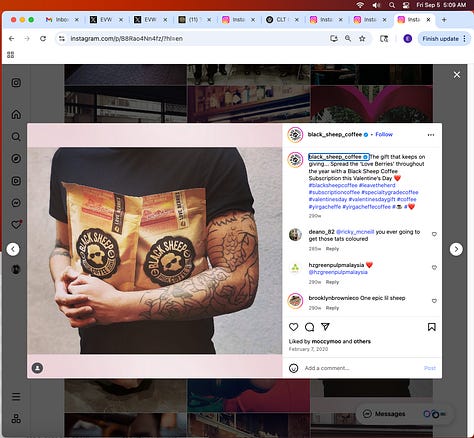Open browser zoom magnifier icon
Viewport: 474px width, 438px height.
(x=348, y=39)
